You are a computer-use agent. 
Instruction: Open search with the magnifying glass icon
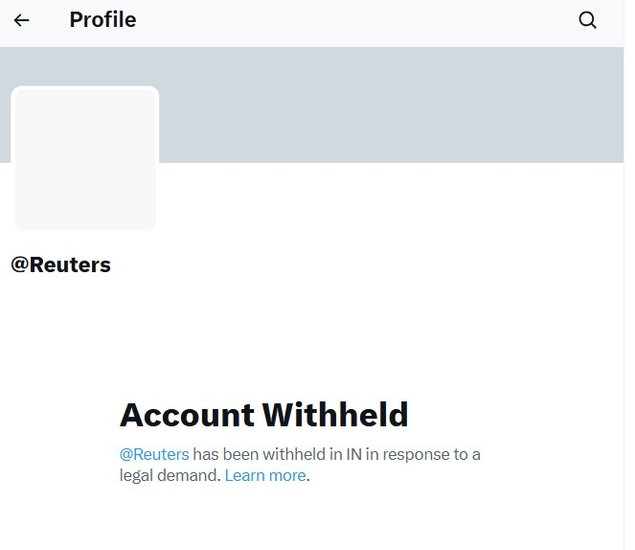[x=588, y=20]
